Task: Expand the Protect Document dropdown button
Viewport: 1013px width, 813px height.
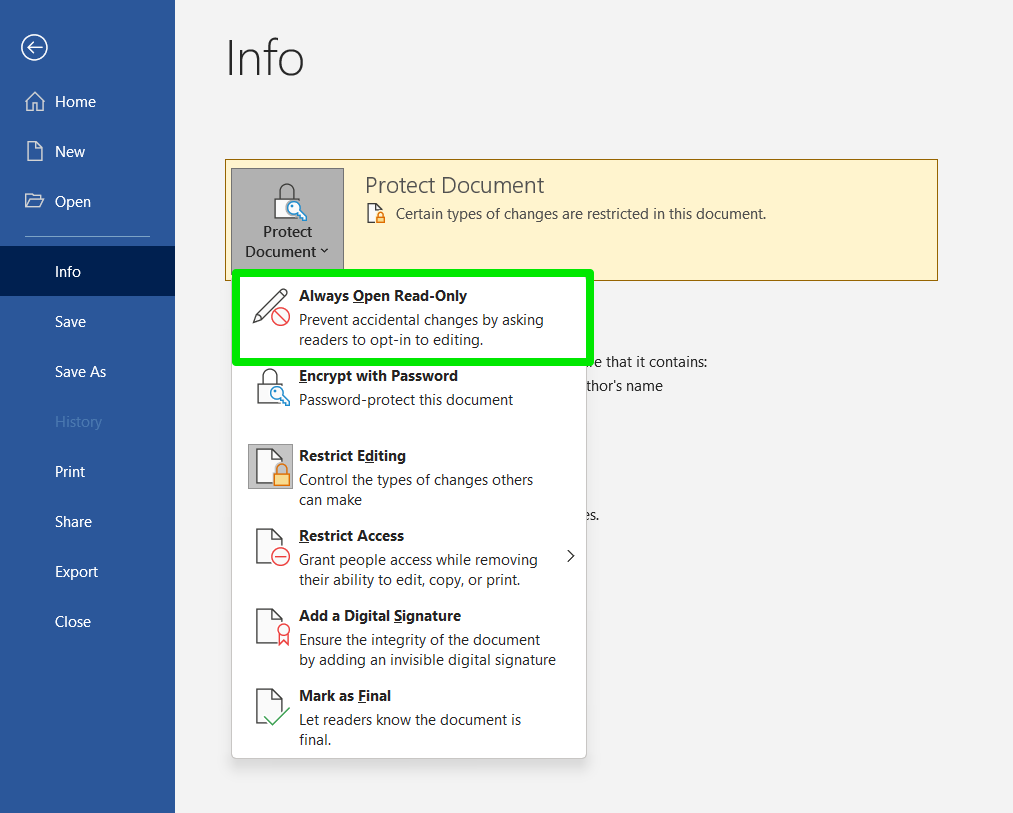Action: click(x=287, y=221)
